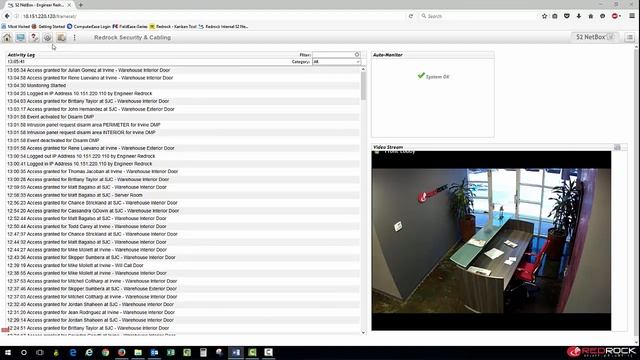Open a new browser tab with plus
Viewport: 640px width, 360px height.
tap(81, 5)
